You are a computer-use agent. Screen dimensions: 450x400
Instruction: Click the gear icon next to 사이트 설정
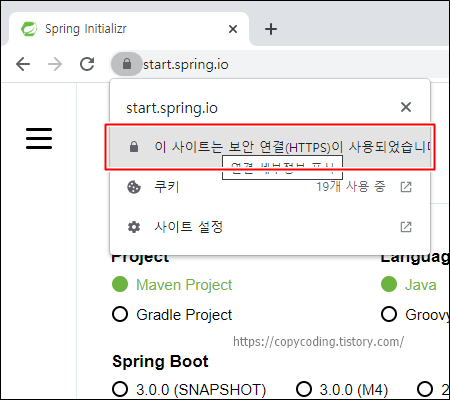click(x=134, y=227)
